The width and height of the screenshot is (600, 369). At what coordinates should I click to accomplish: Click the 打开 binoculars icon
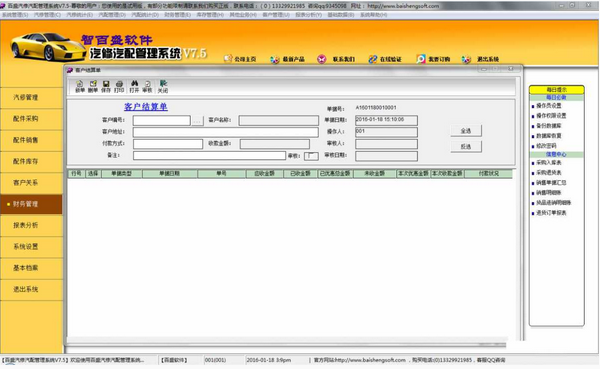click(x=134, y=87)
